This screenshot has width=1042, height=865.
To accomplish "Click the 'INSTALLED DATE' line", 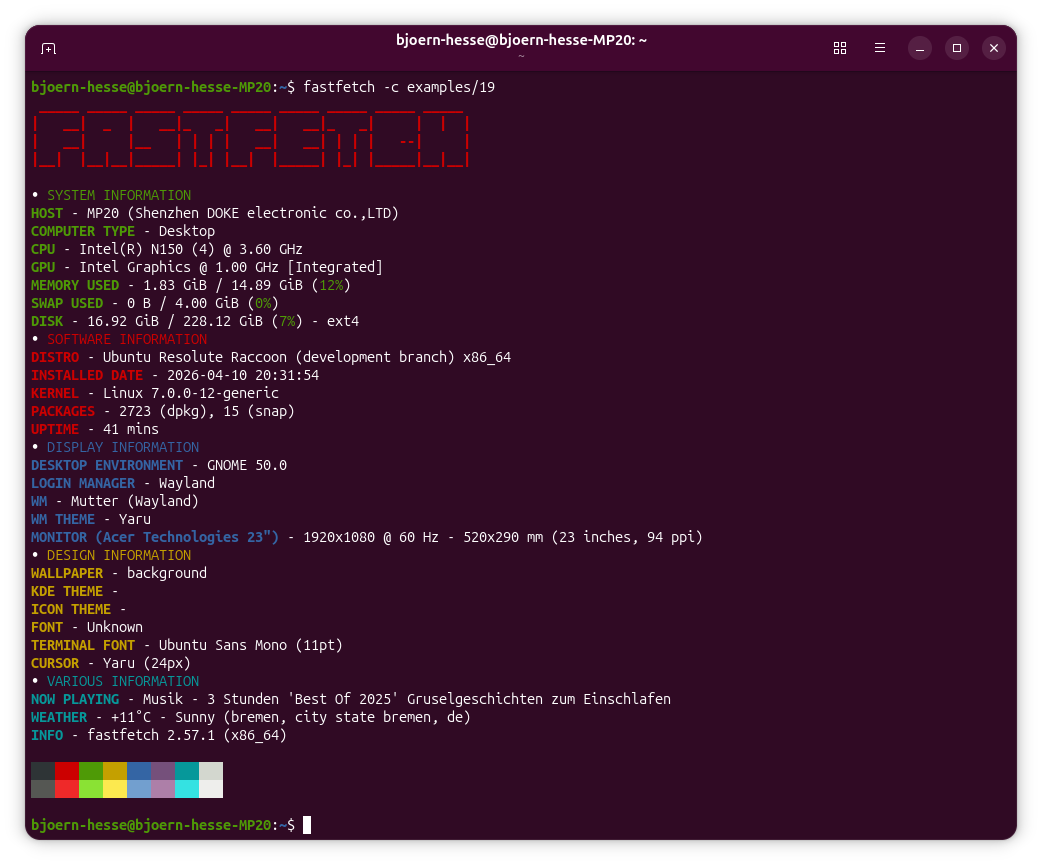I will pos(175,375).
